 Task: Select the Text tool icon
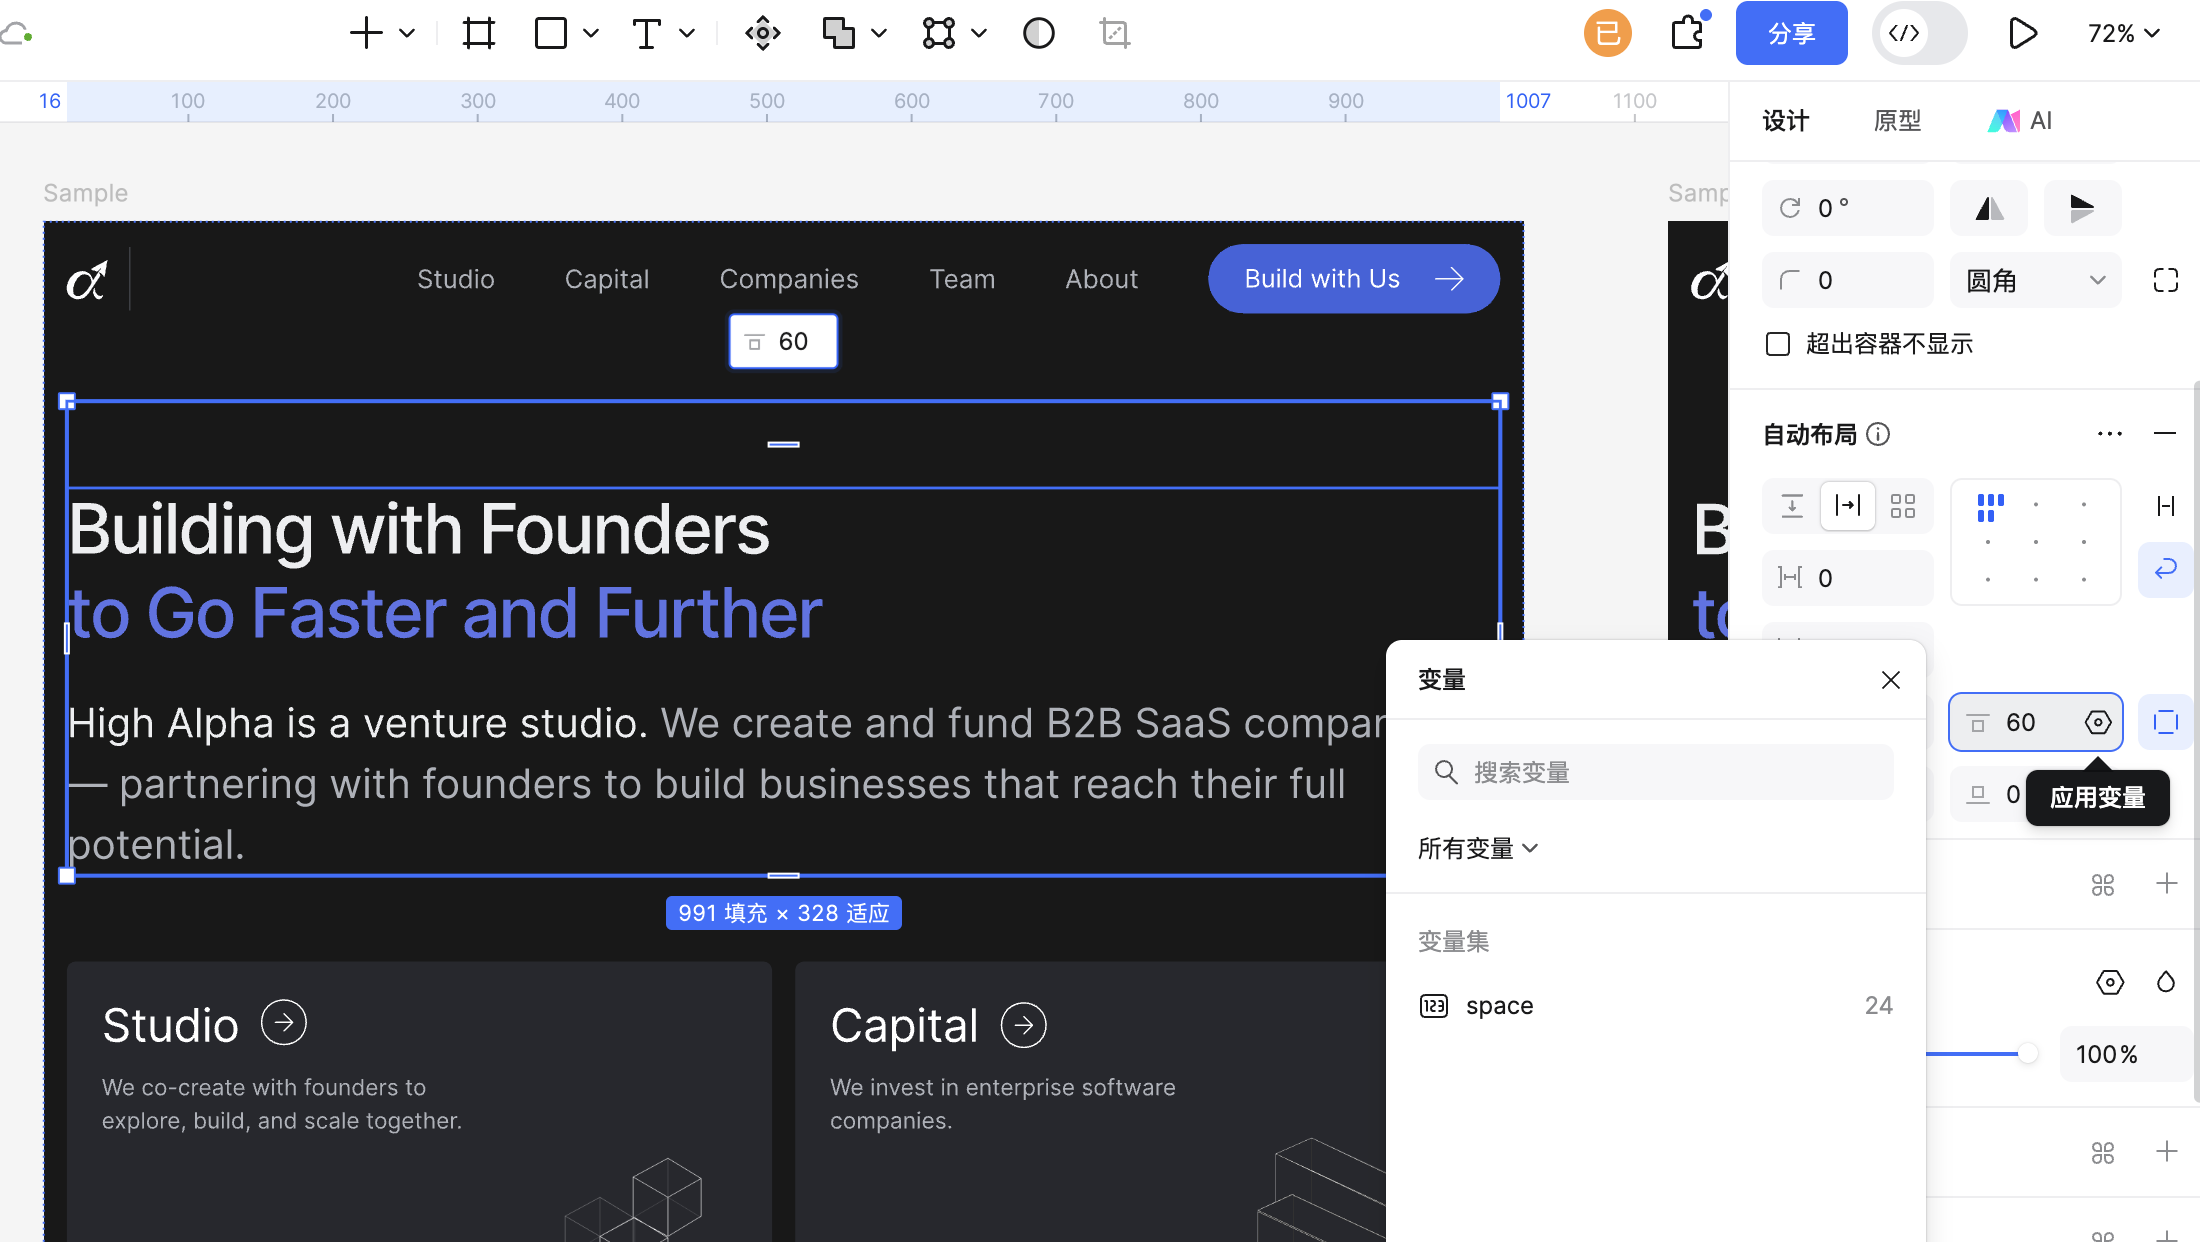coord(647,34)
